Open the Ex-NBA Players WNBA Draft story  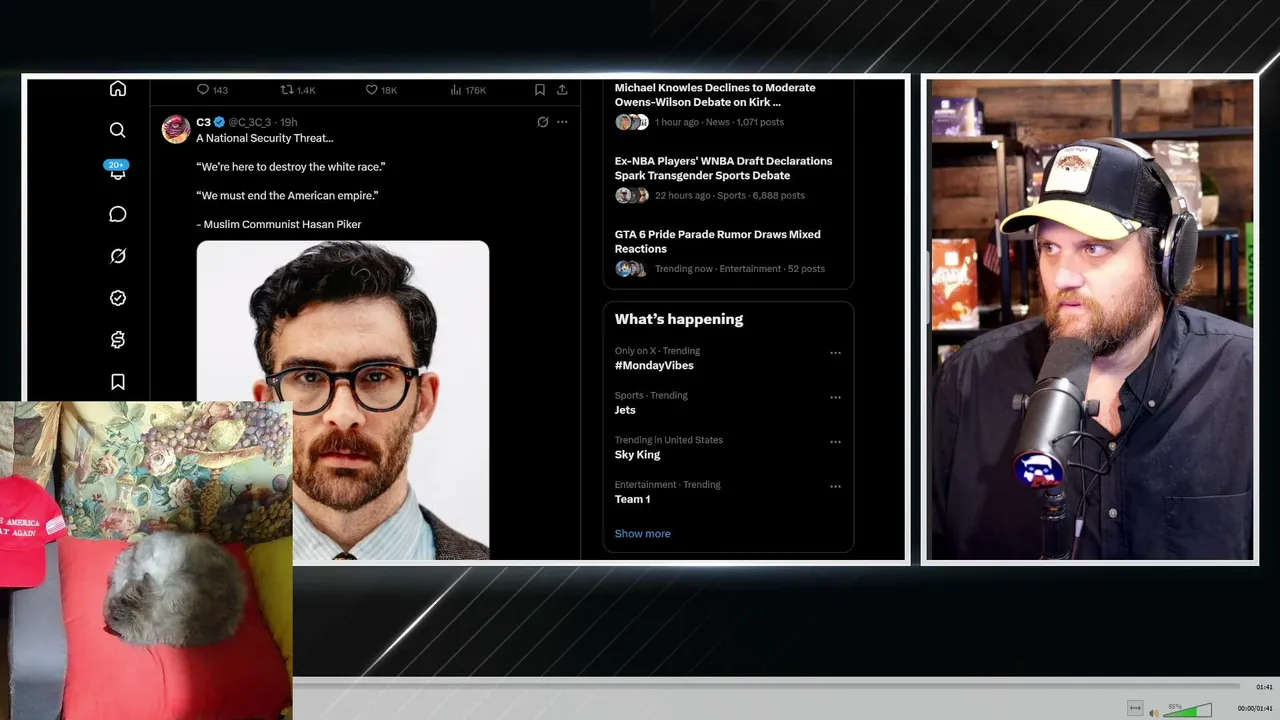pyautogui.click(x=723, y=168)
